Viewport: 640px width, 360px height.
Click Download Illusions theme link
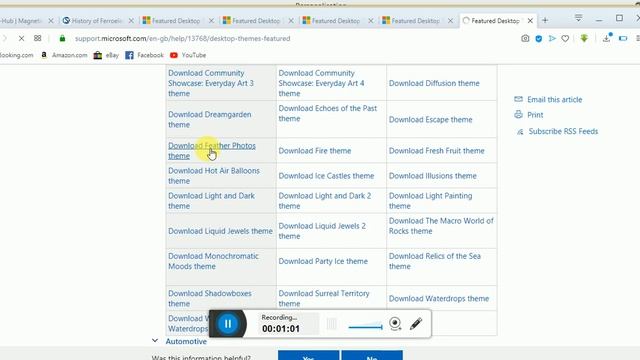coord(432,176)
